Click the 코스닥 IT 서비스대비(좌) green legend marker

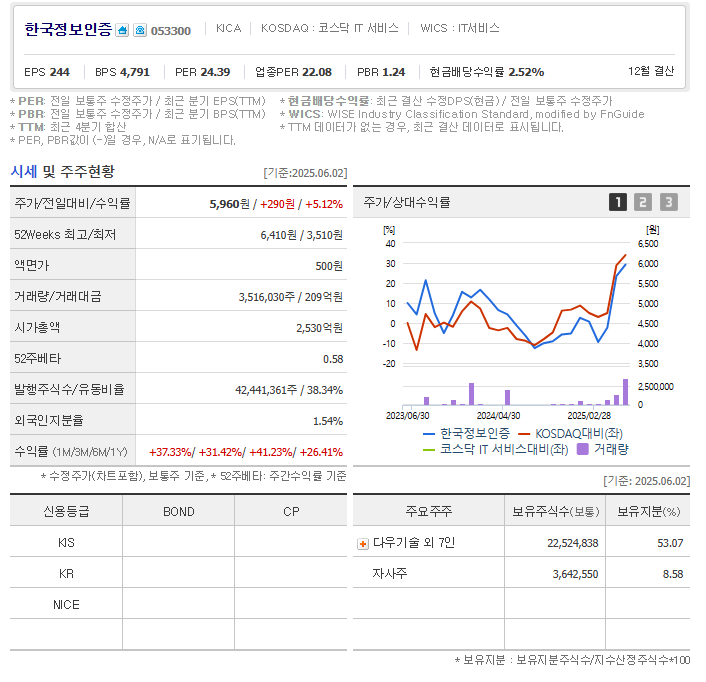coord(429,449)
